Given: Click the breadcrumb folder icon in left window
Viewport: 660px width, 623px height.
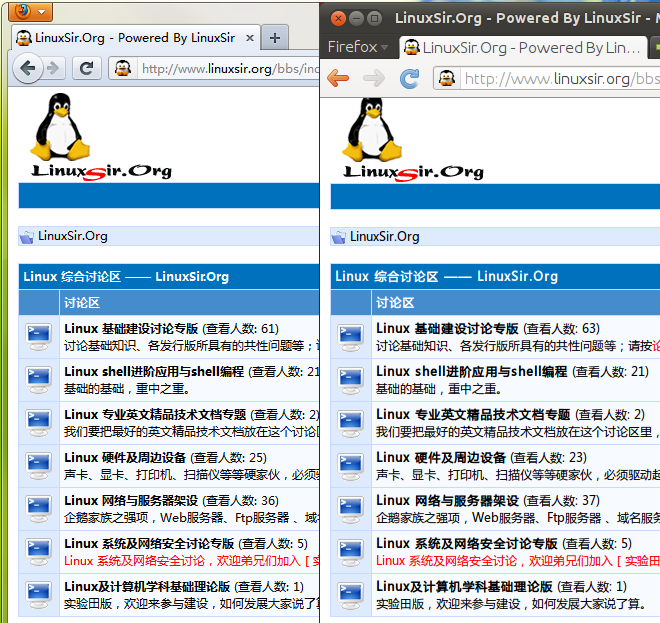Looking at the screenshot, I should pos(27,237).
